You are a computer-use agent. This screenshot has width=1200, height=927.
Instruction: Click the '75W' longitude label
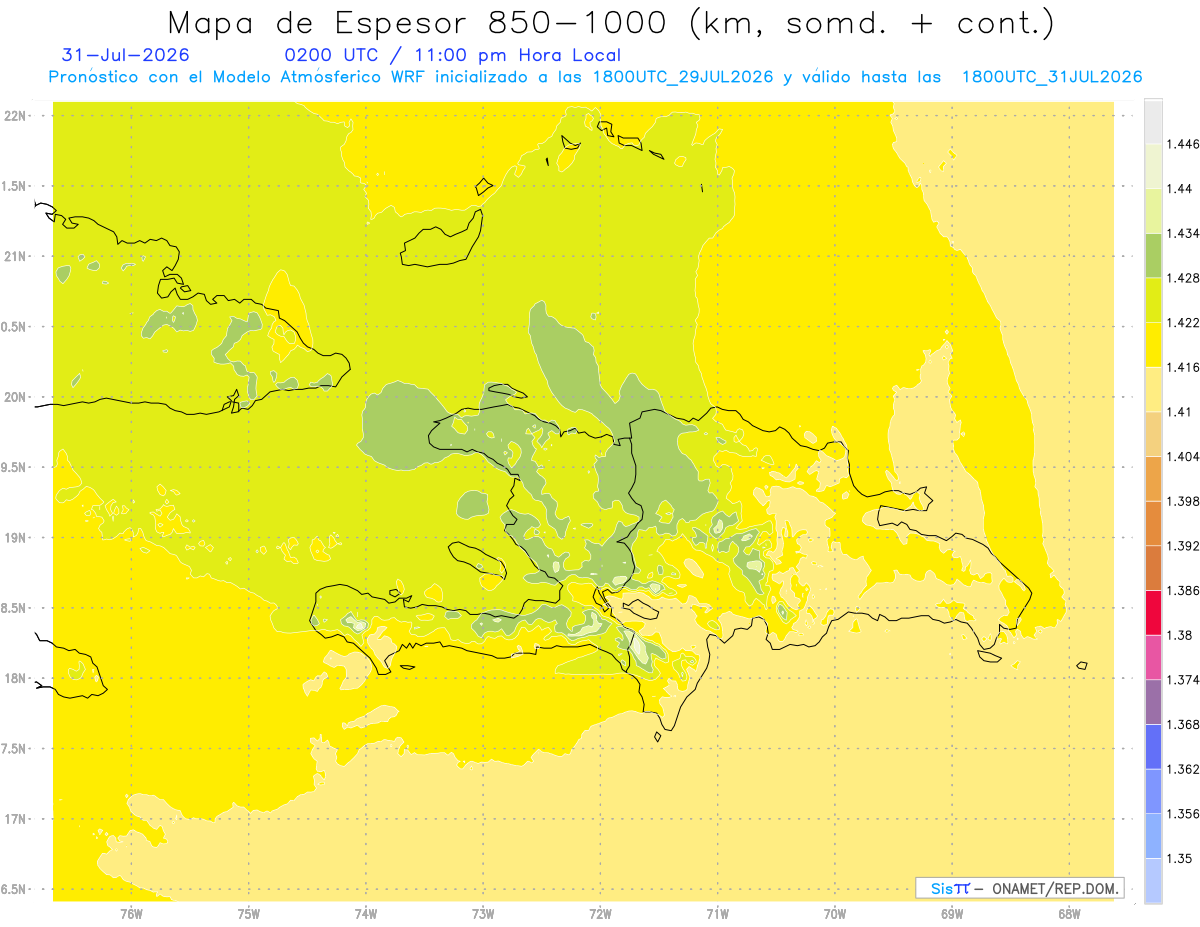tap(248, 914)
